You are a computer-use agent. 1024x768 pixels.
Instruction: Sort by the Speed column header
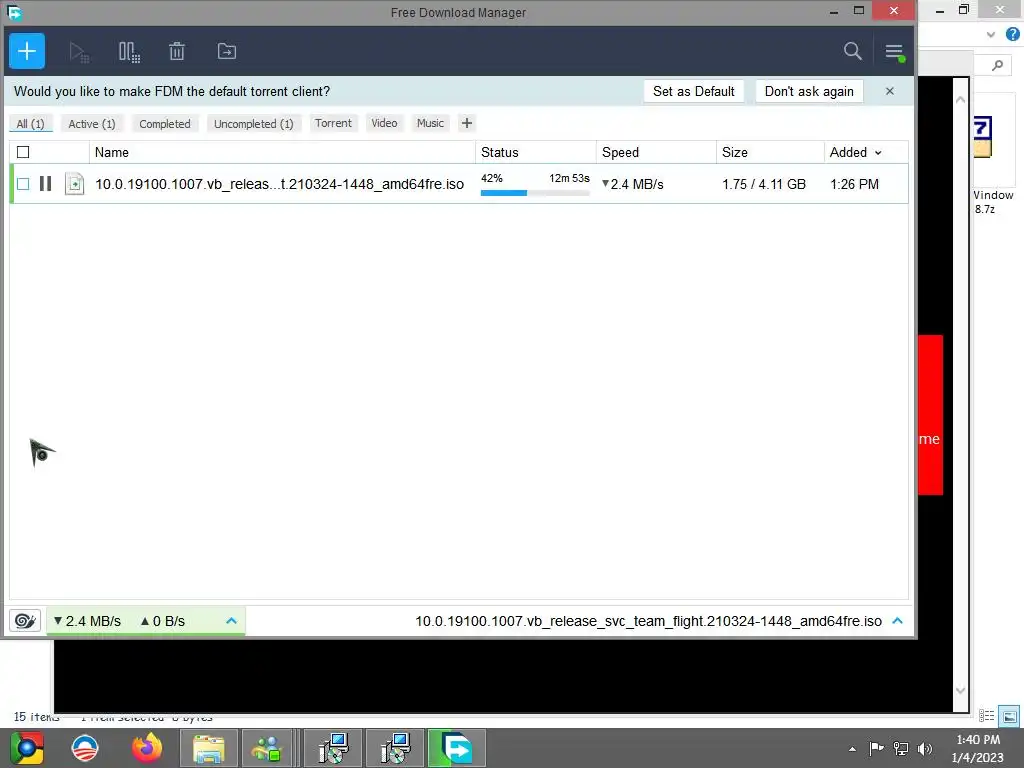point(620,152)
